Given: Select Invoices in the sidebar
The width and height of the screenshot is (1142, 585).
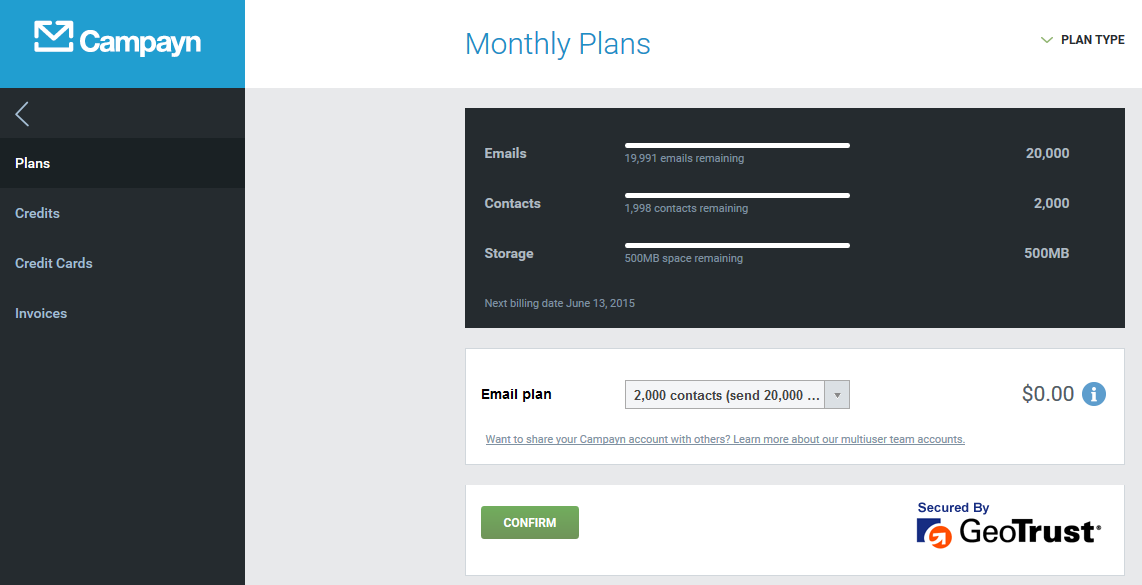Looking at the screenshot, I should pyautogui.click(x=41, y=313).
